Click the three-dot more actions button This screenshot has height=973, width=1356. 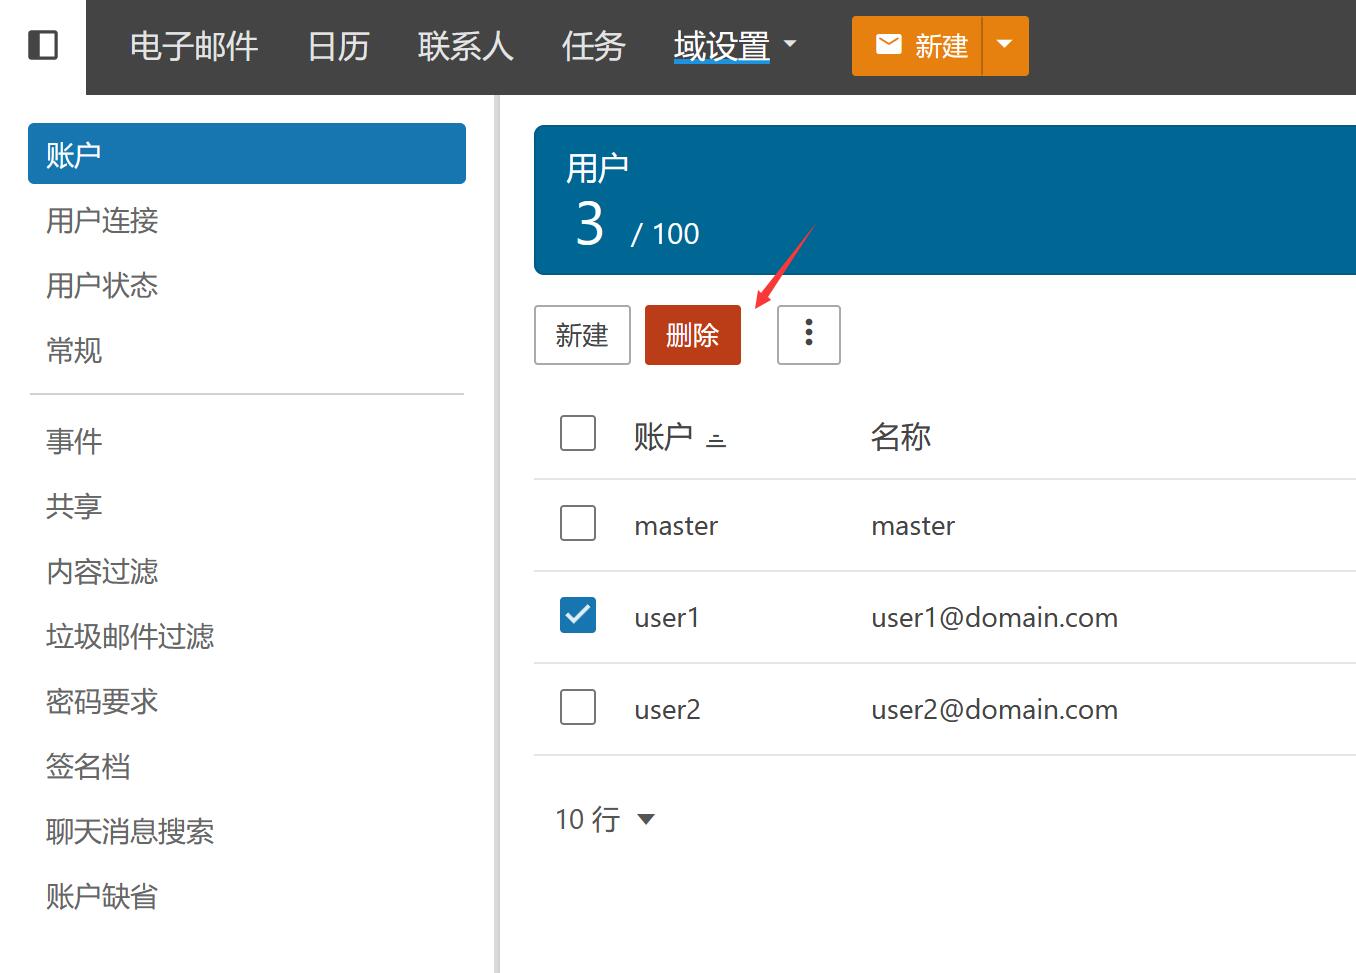coord(808,334)
